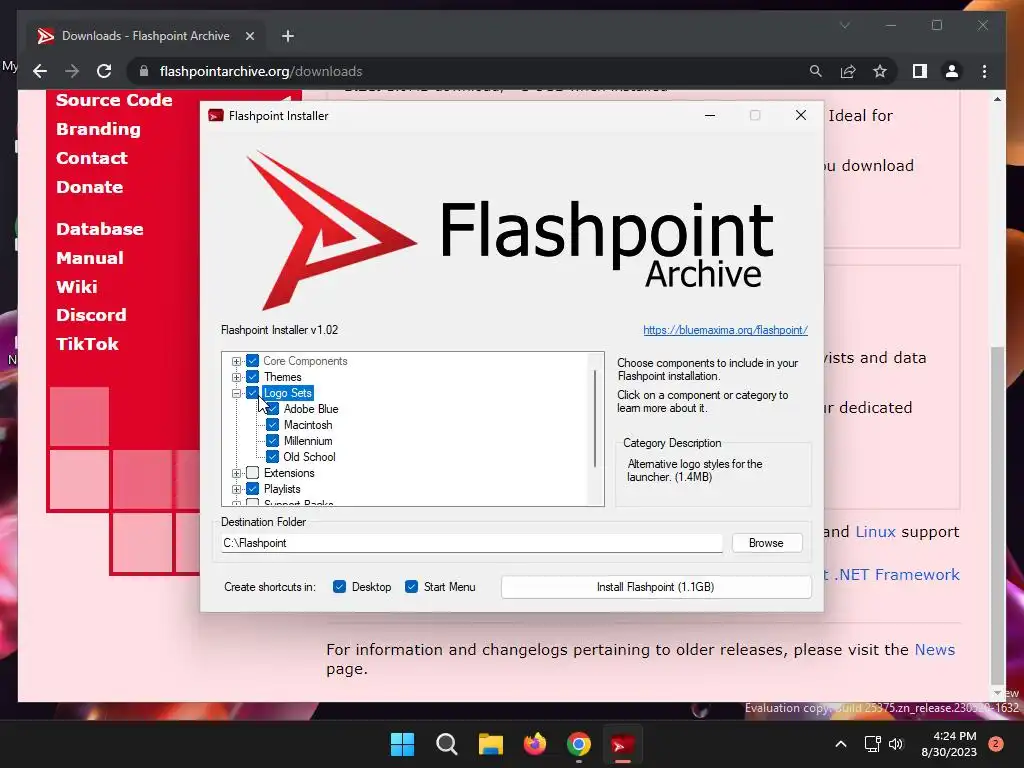This screenshot has width=1024, height=768.
Task: Click the browser address bar URL
Action: [x=261, y=71]
